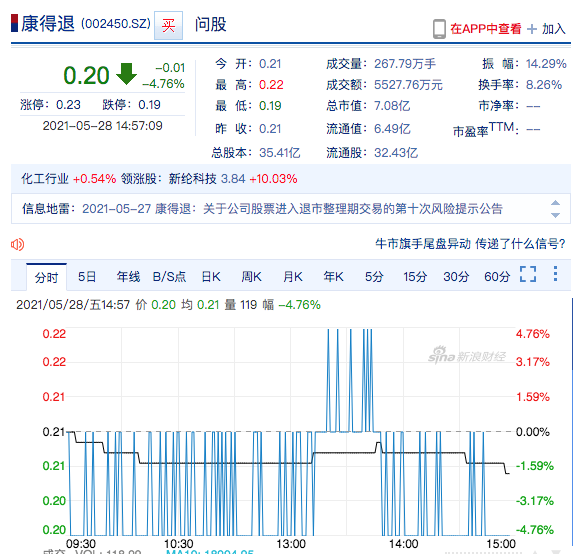Click the 流通股 32.43亿 value

(x=396, y=153)
